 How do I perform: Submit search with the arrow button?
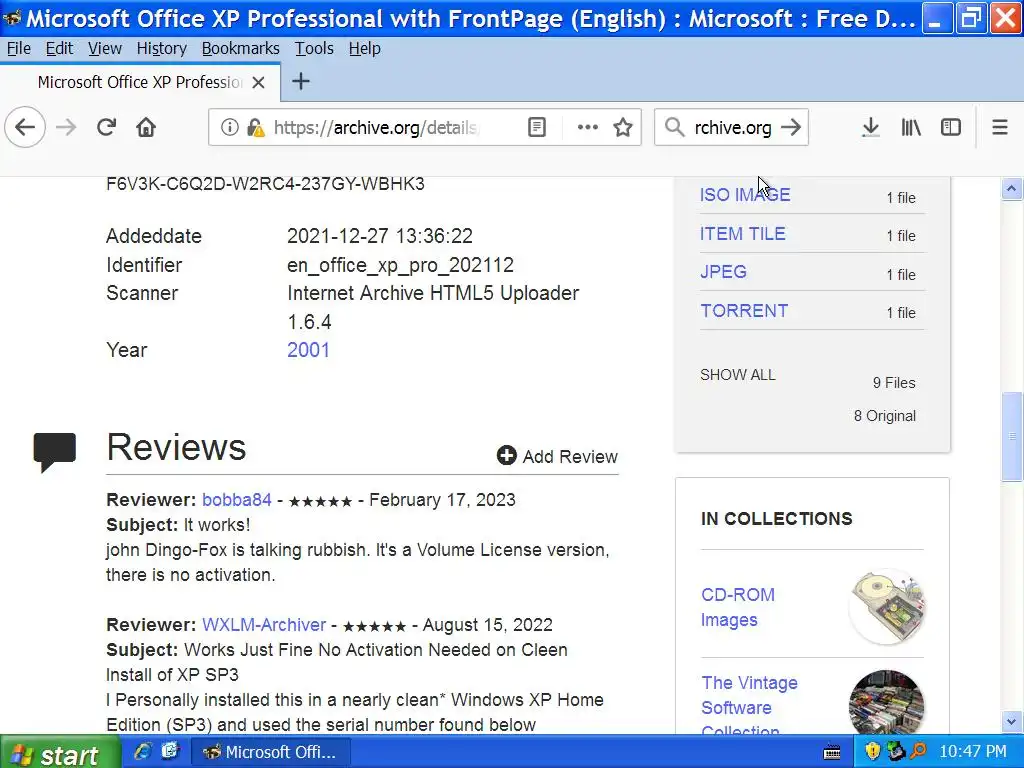(x=791, y=127)
